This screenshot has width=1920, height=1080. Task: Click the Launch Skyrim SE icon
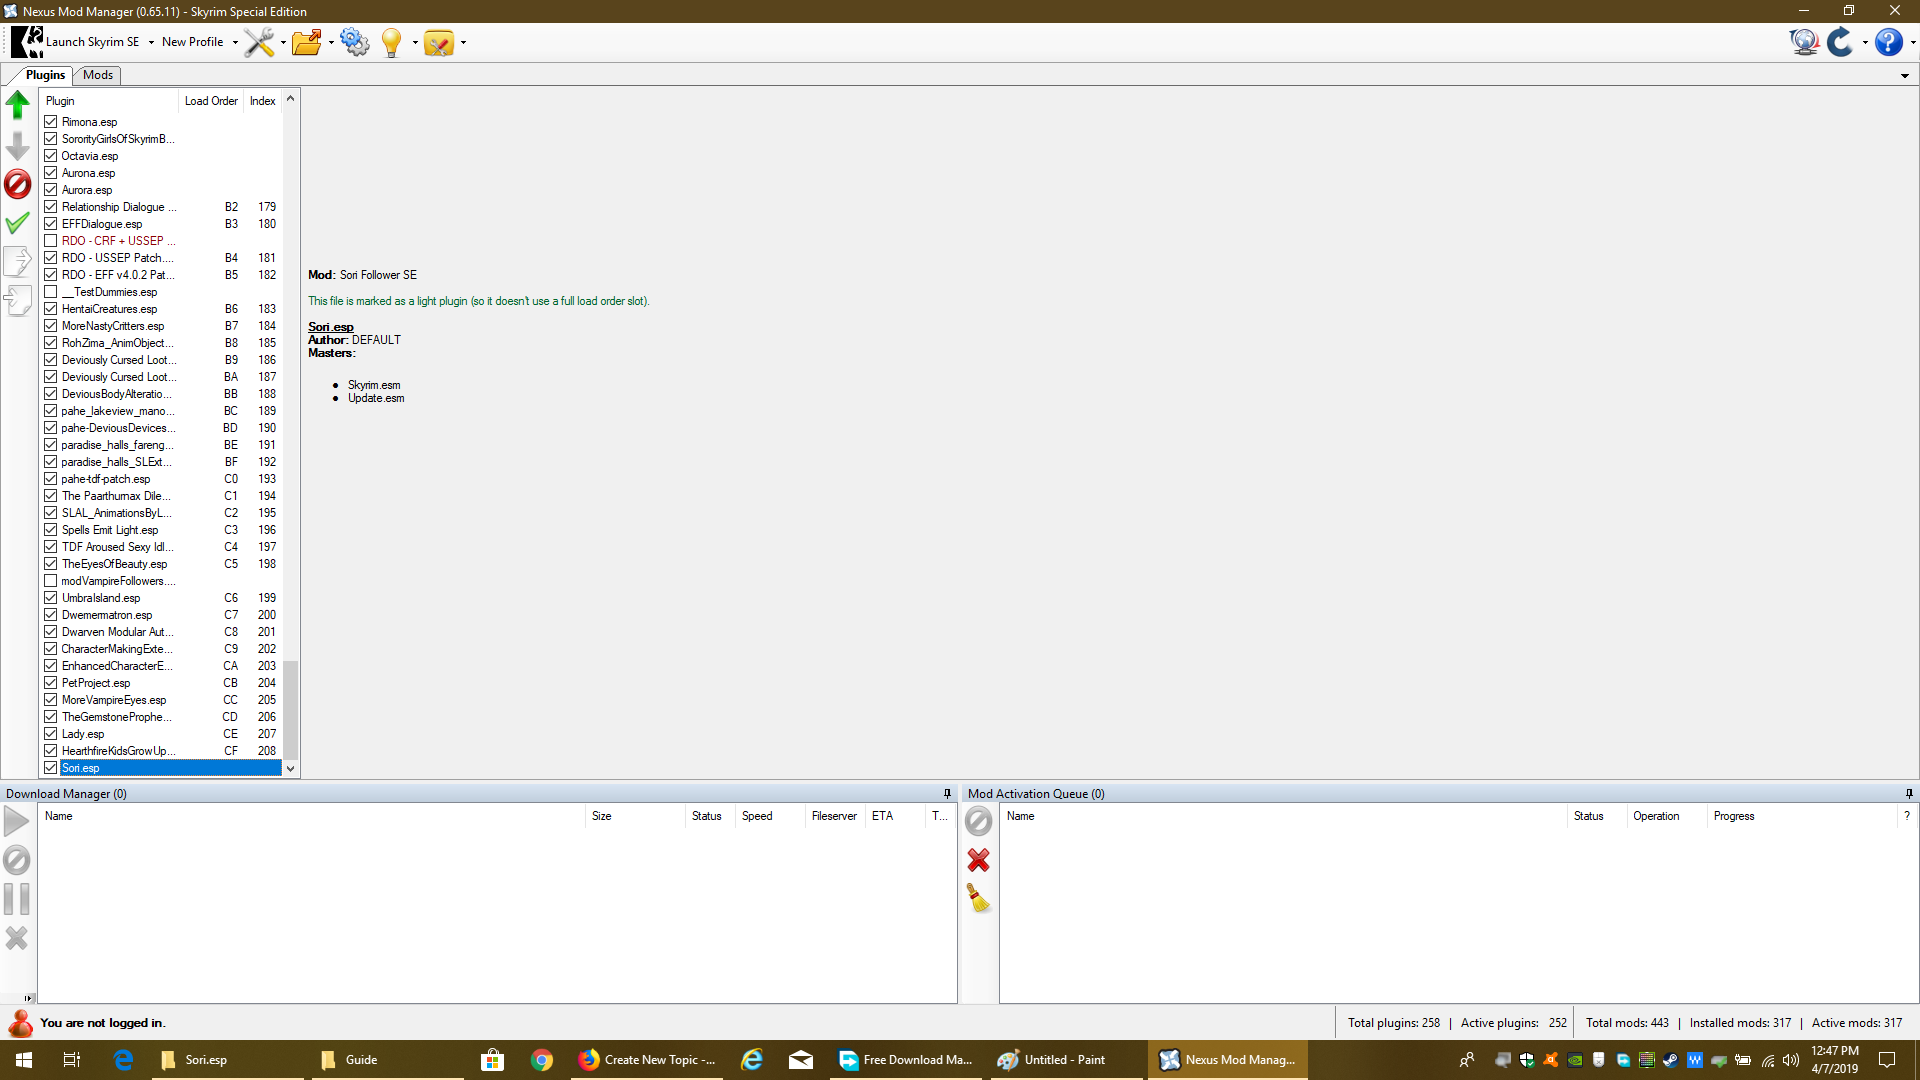tap(27, 42)
